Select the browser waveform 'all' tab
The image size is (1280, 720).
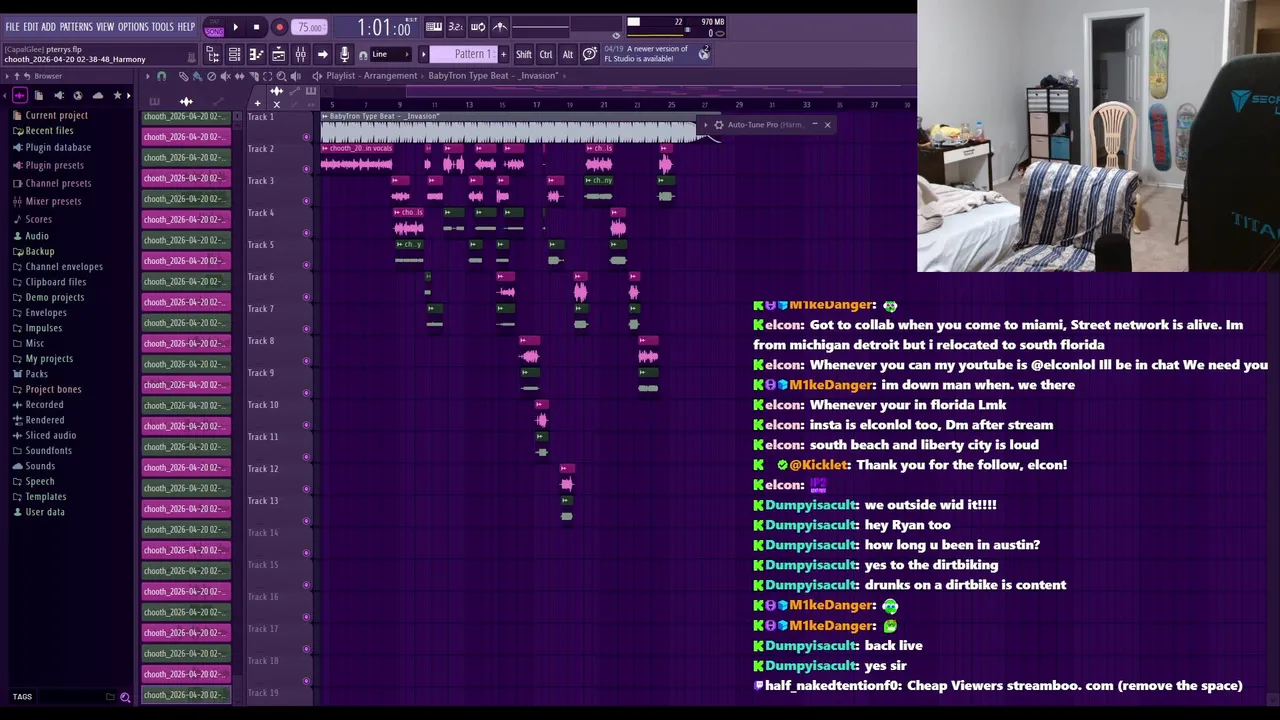(x=19, y=95)
